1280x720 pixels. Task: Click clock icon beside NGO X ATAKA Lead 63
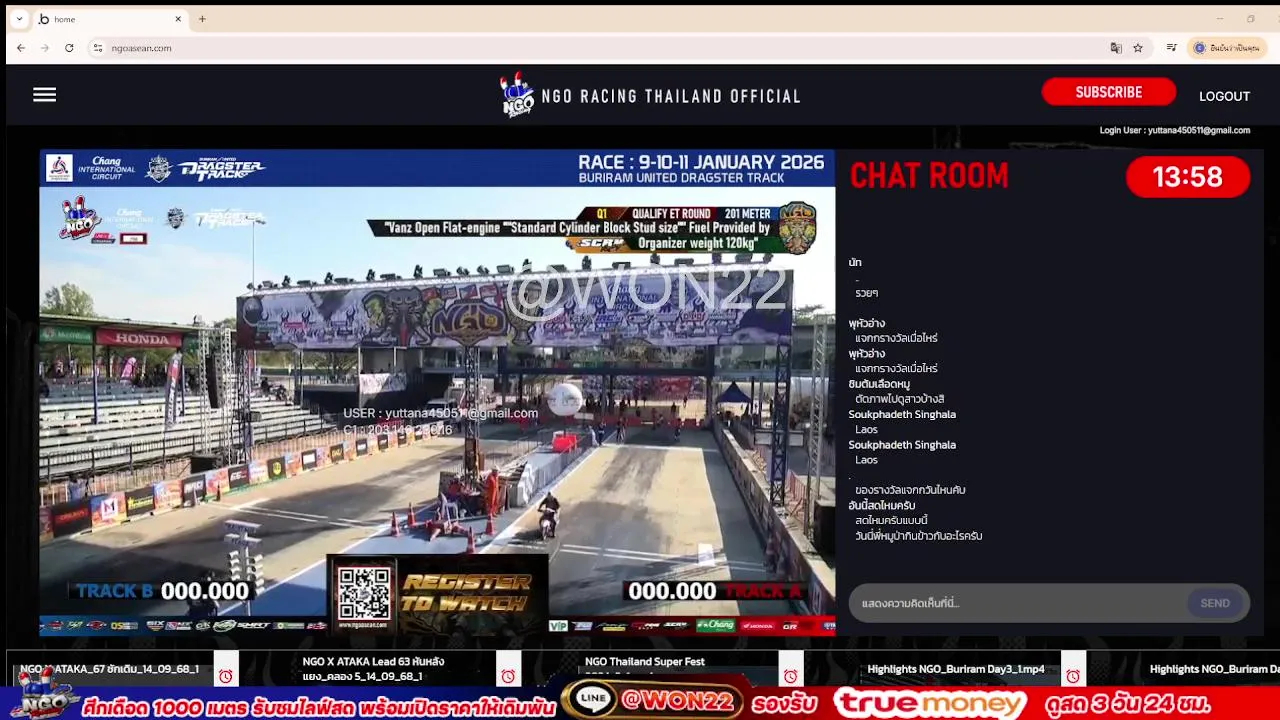click(x=508, y=676)
